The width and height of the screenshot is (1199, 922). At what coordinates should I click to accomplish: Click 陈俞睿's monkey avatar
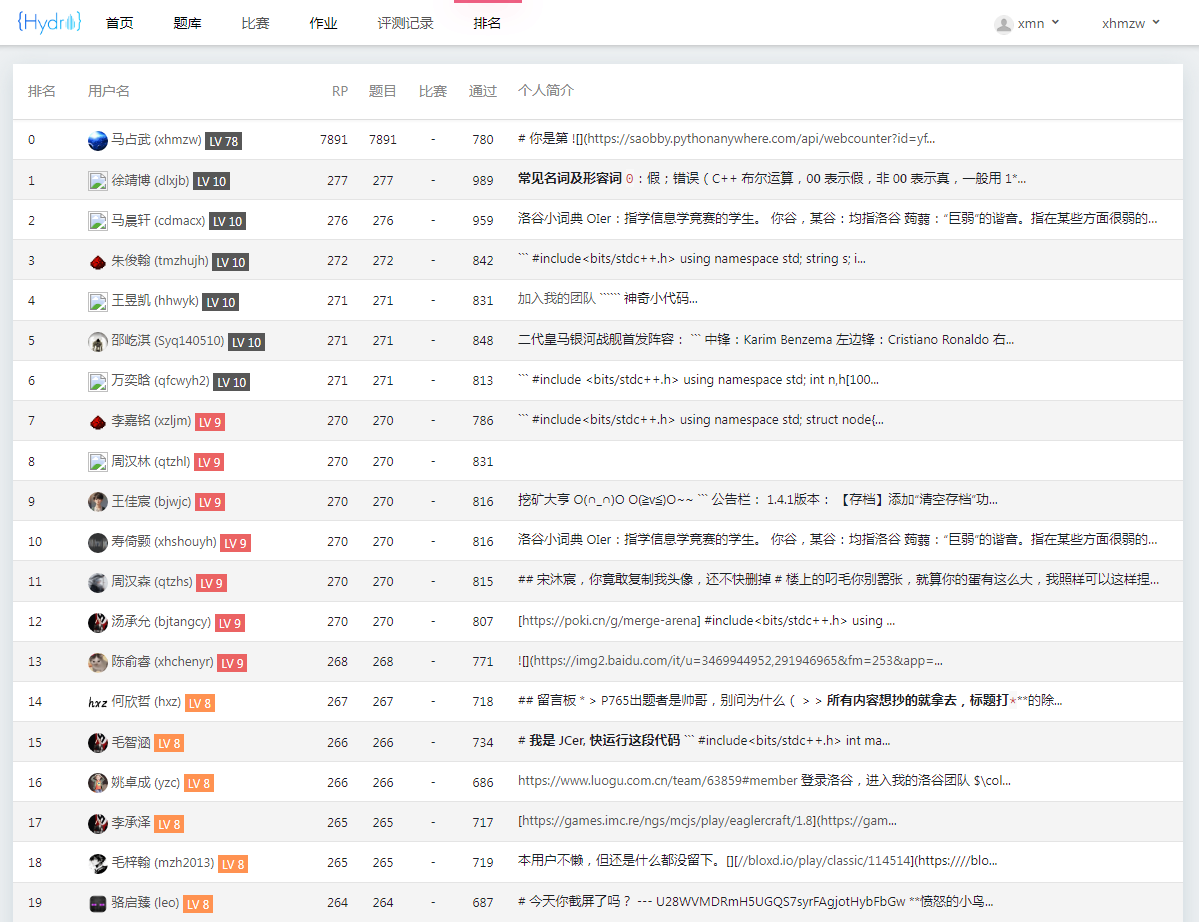[97, 662]
